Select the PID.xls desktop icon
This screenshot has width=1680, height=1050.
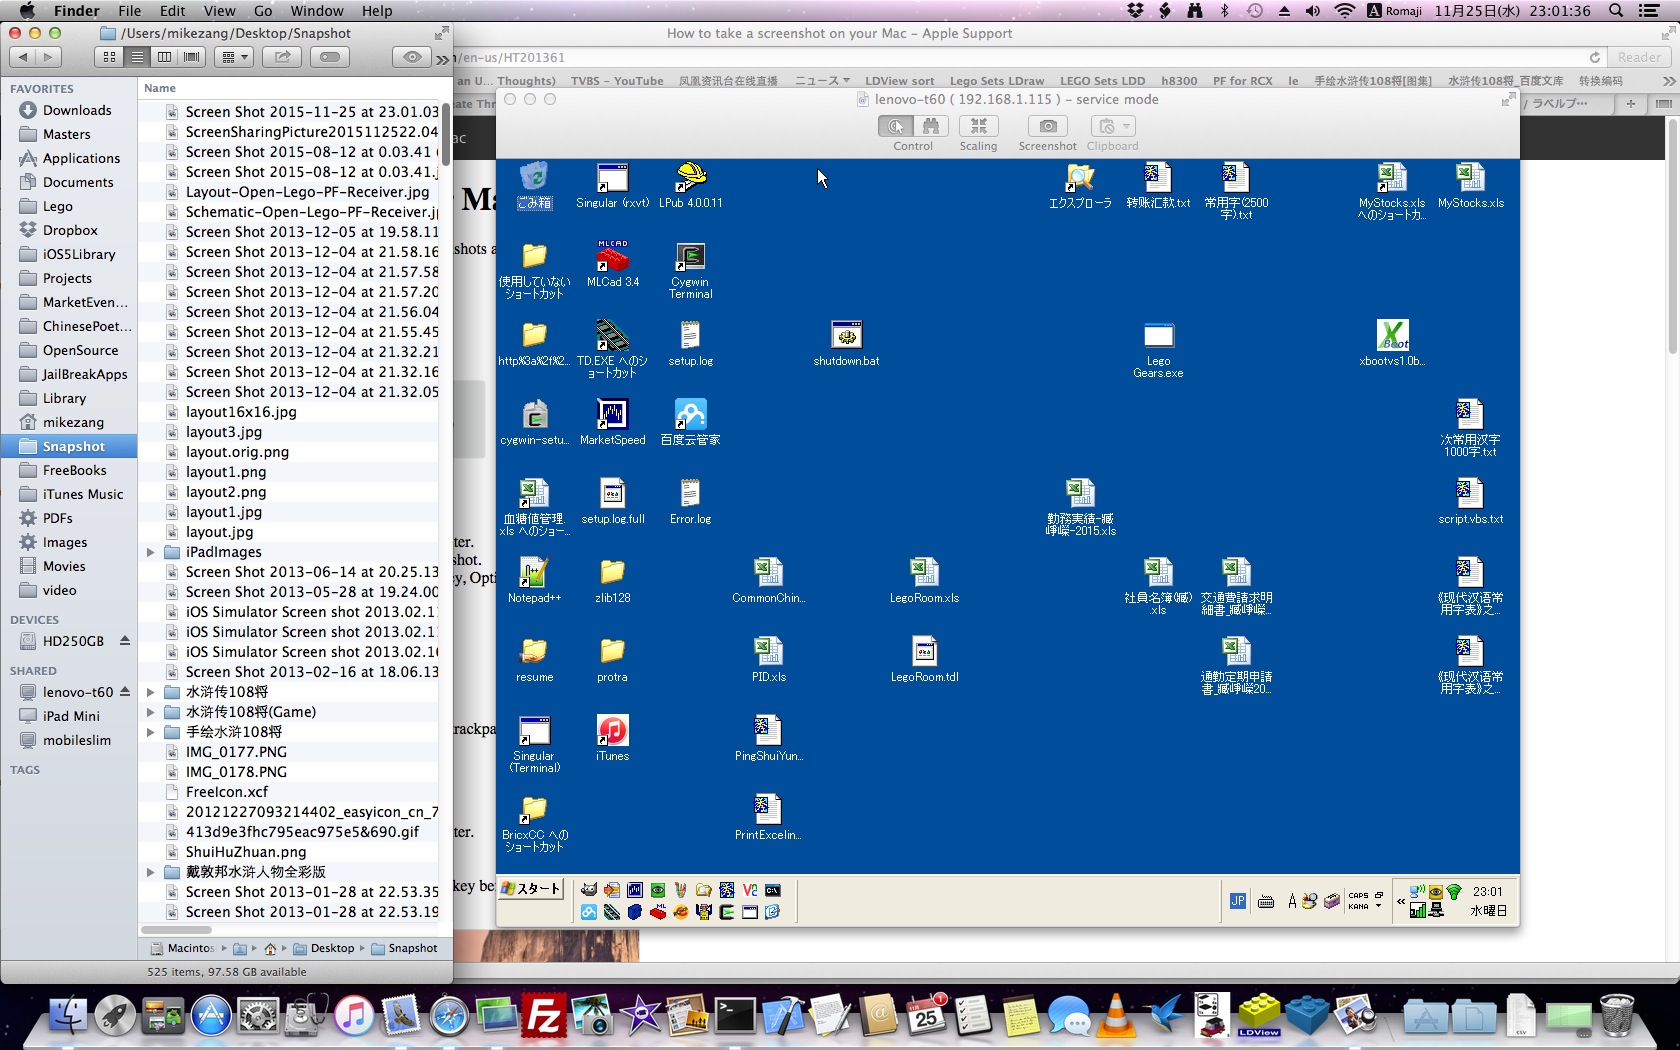click(x=768, y=659)
